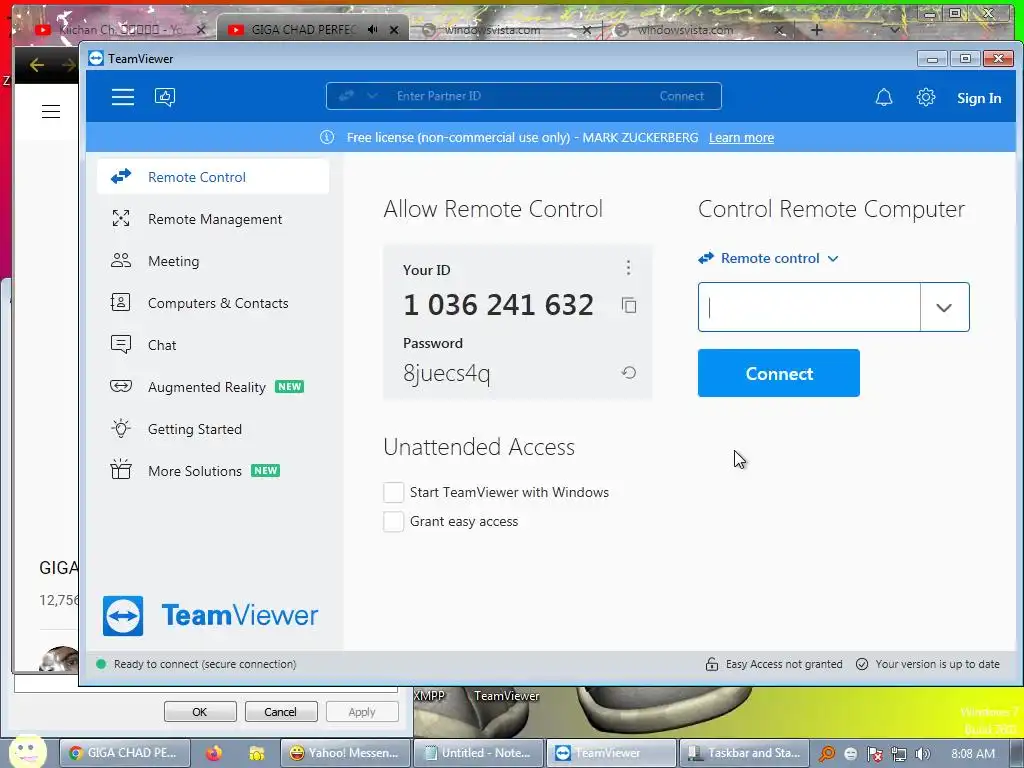Click the green connection status dot
The height and width of the screenshot is (768, 1024).
pyautogui.click(x=101, y=664)
